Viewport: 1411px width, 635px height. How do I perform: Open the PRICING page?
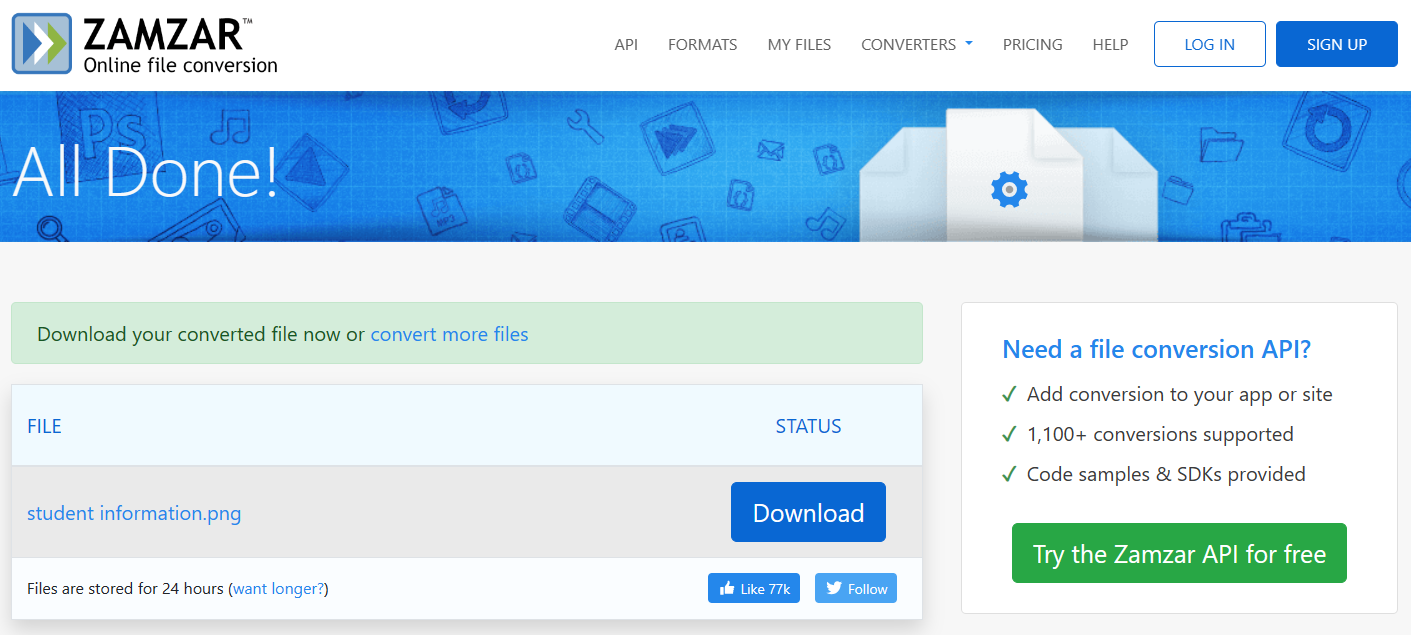[x=1032, y=44]
